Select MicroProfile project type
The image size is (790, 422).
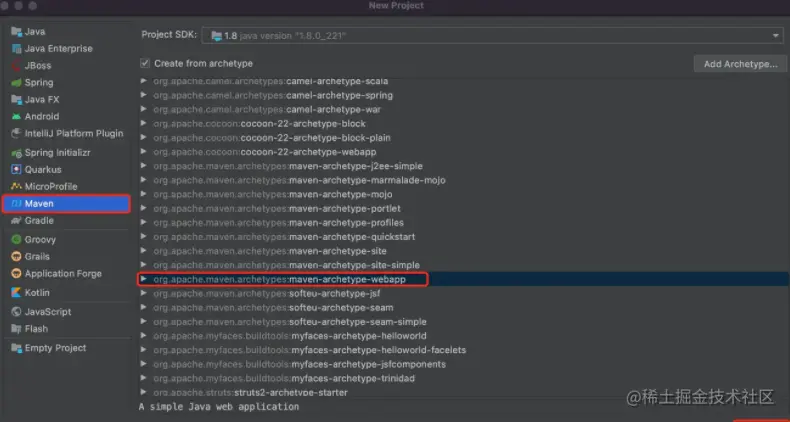click(66, 186)
